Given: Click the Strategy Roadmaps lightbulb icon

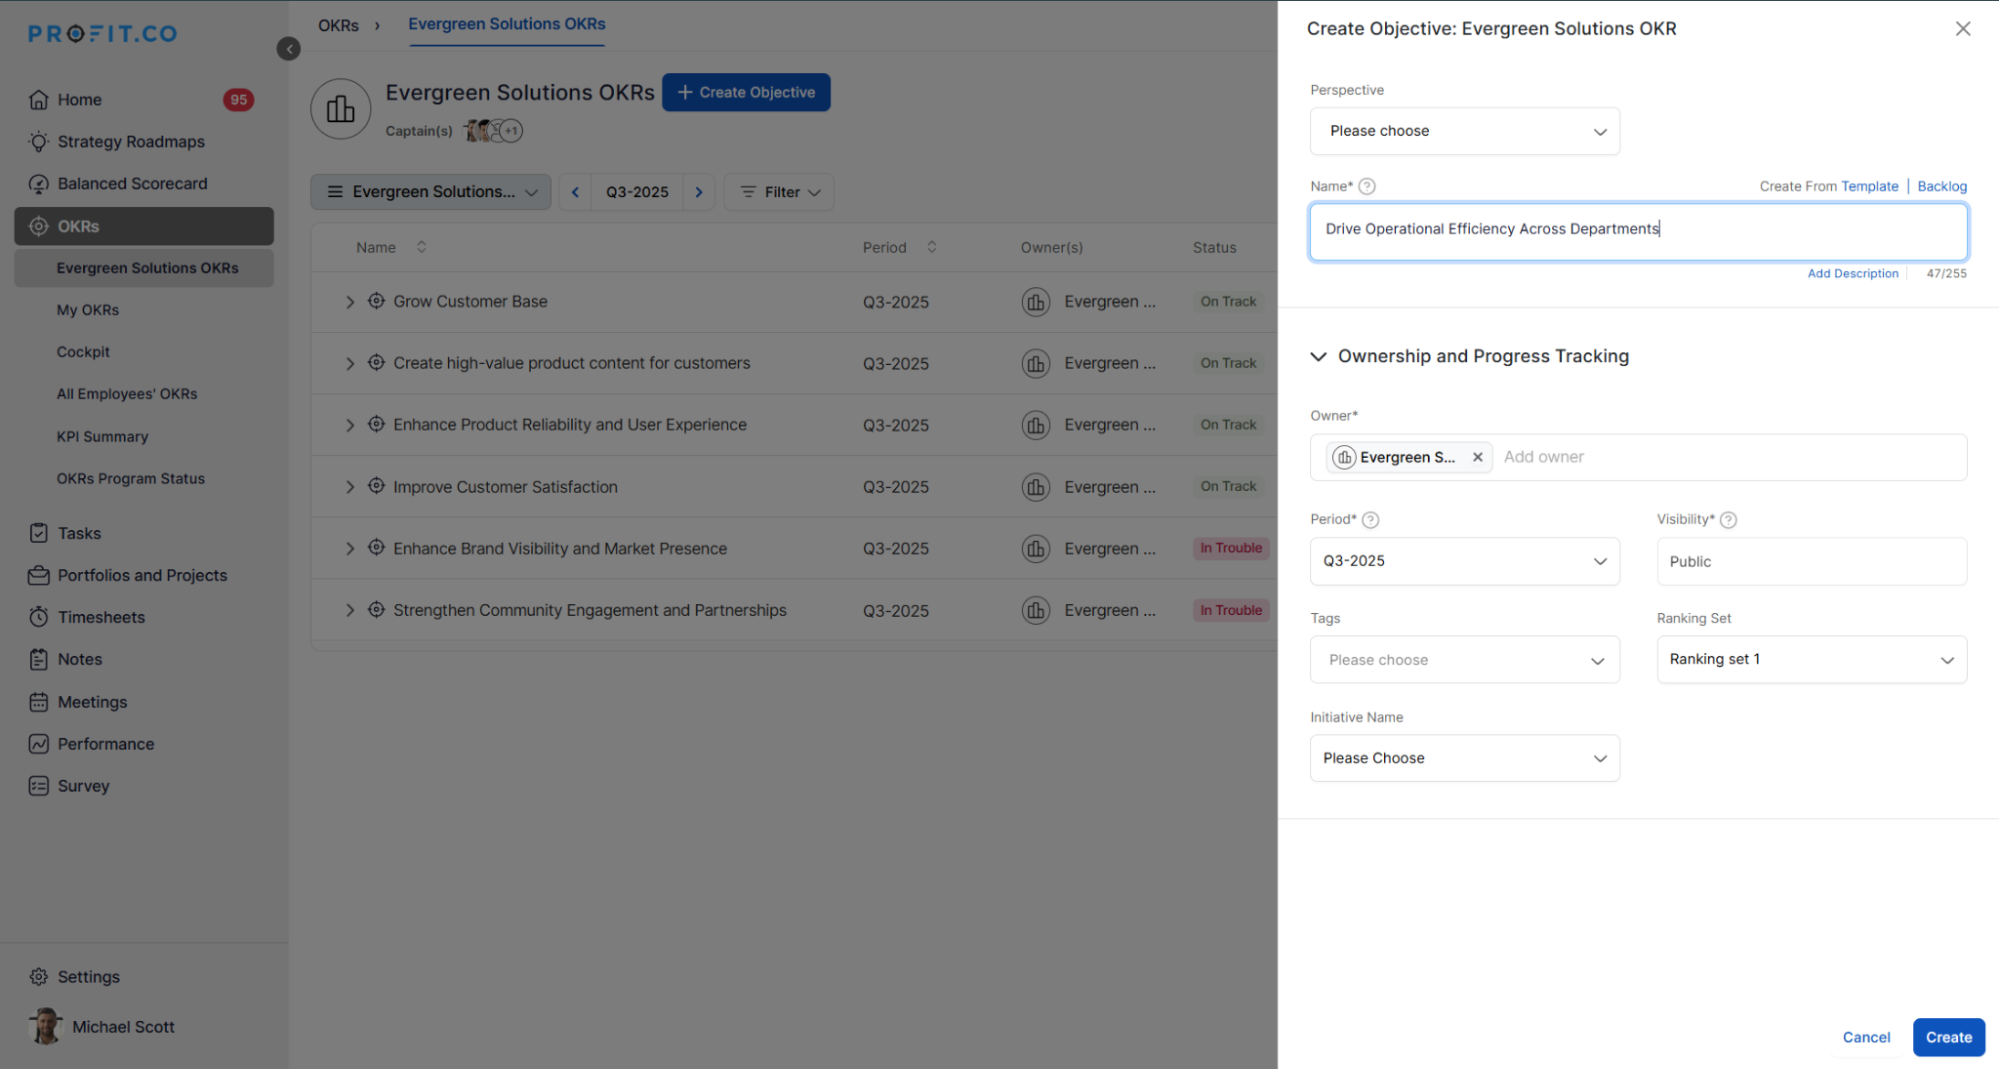Looking at the screenshot, I should coord(39,142).
